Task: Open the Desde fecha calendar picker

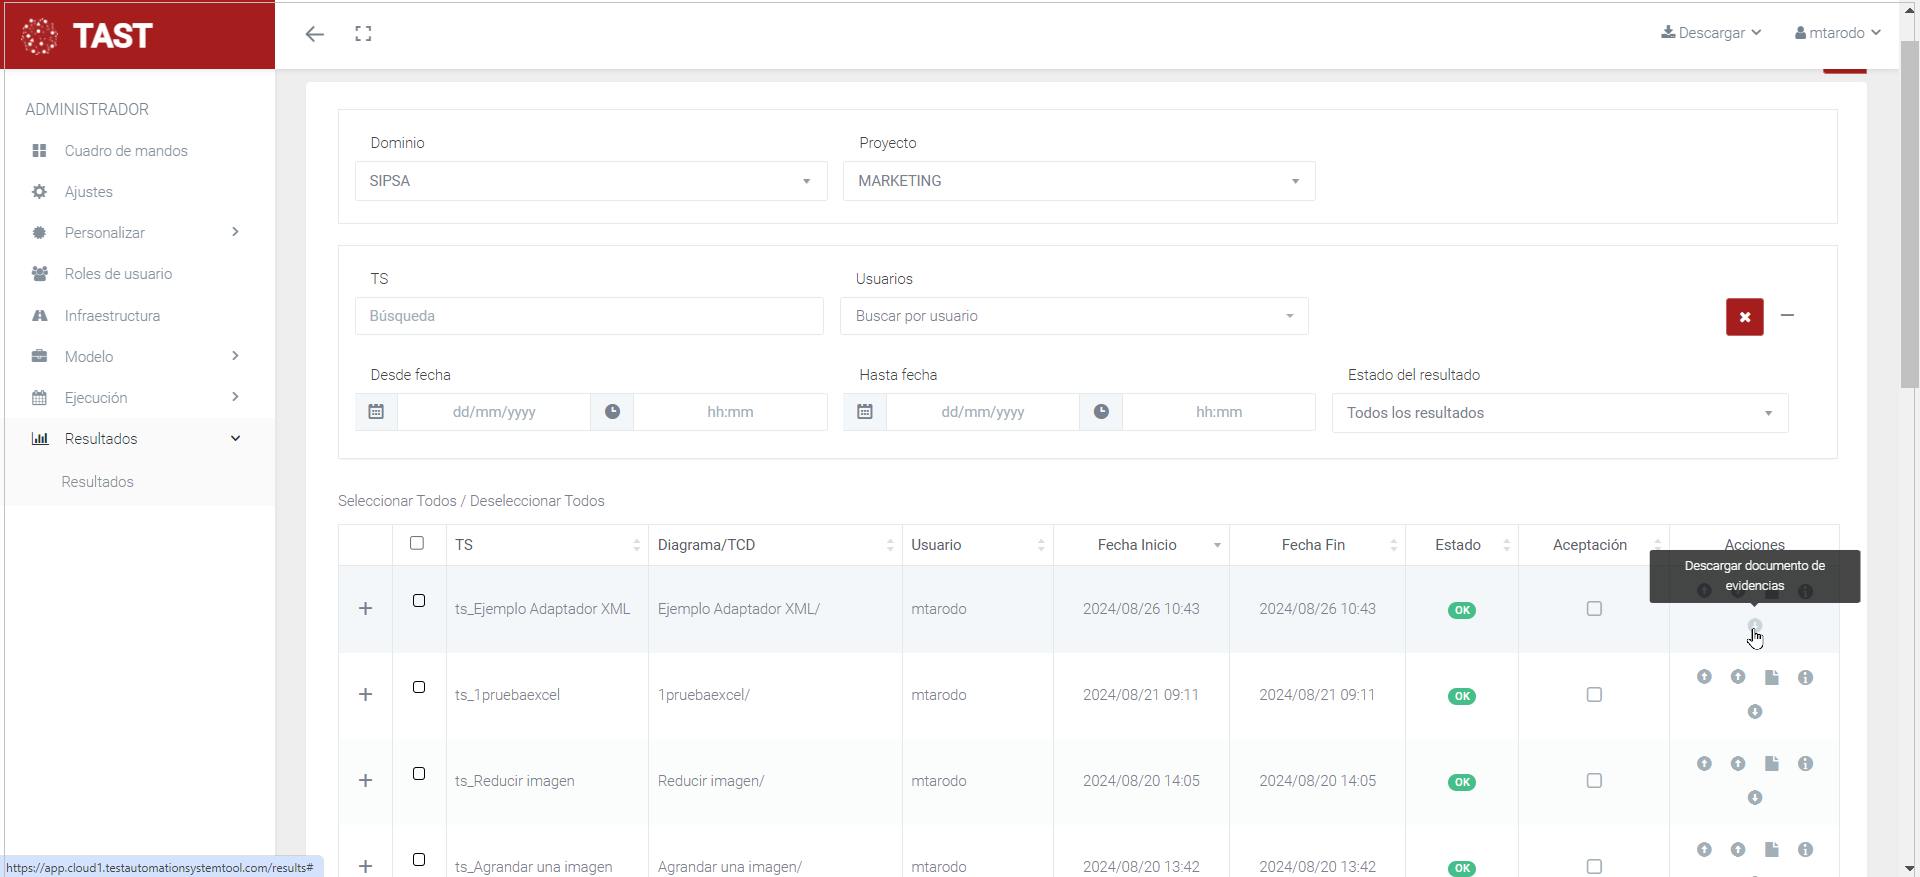Action: [x=376, y=412]
